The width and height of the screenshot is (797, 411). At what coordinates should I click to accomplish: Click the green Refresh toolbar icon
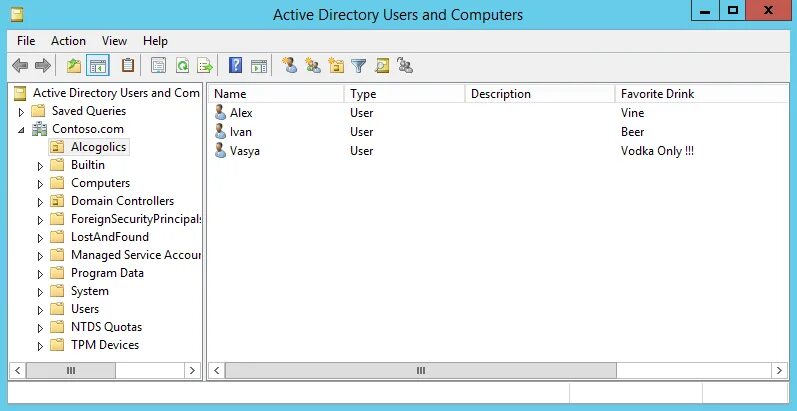tap(182, 66)
